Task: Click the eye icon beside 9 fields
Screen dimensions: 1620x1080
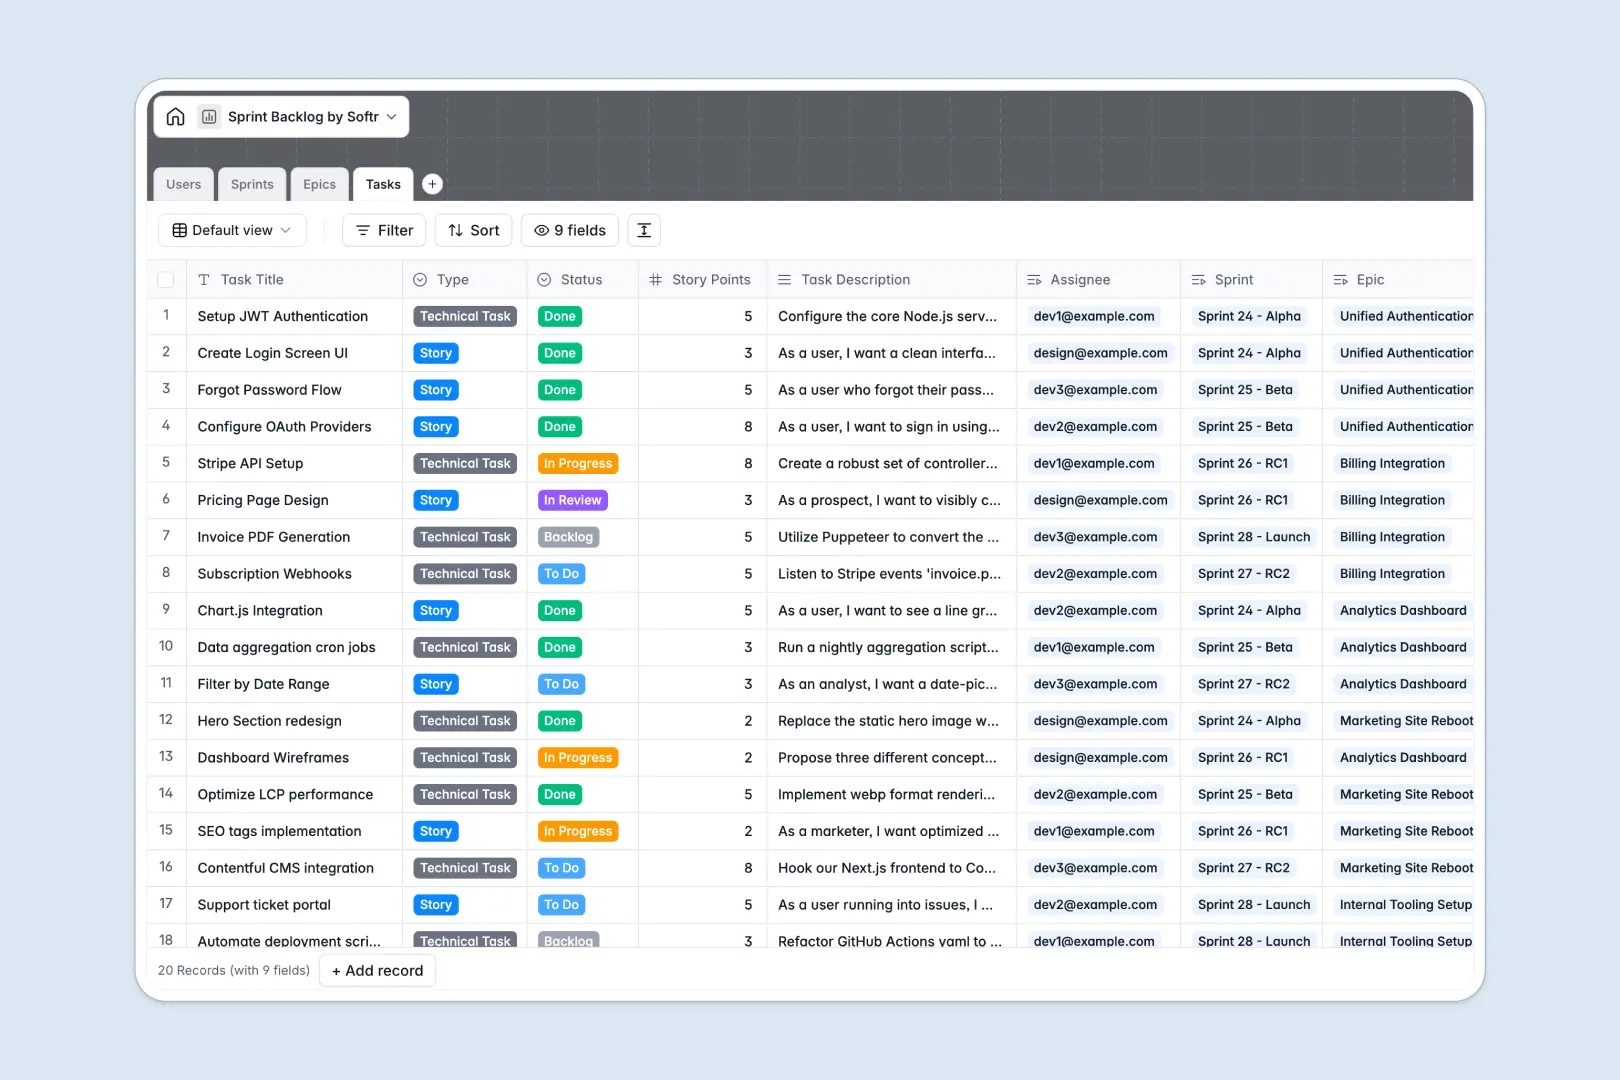Action: click(541, 230)
